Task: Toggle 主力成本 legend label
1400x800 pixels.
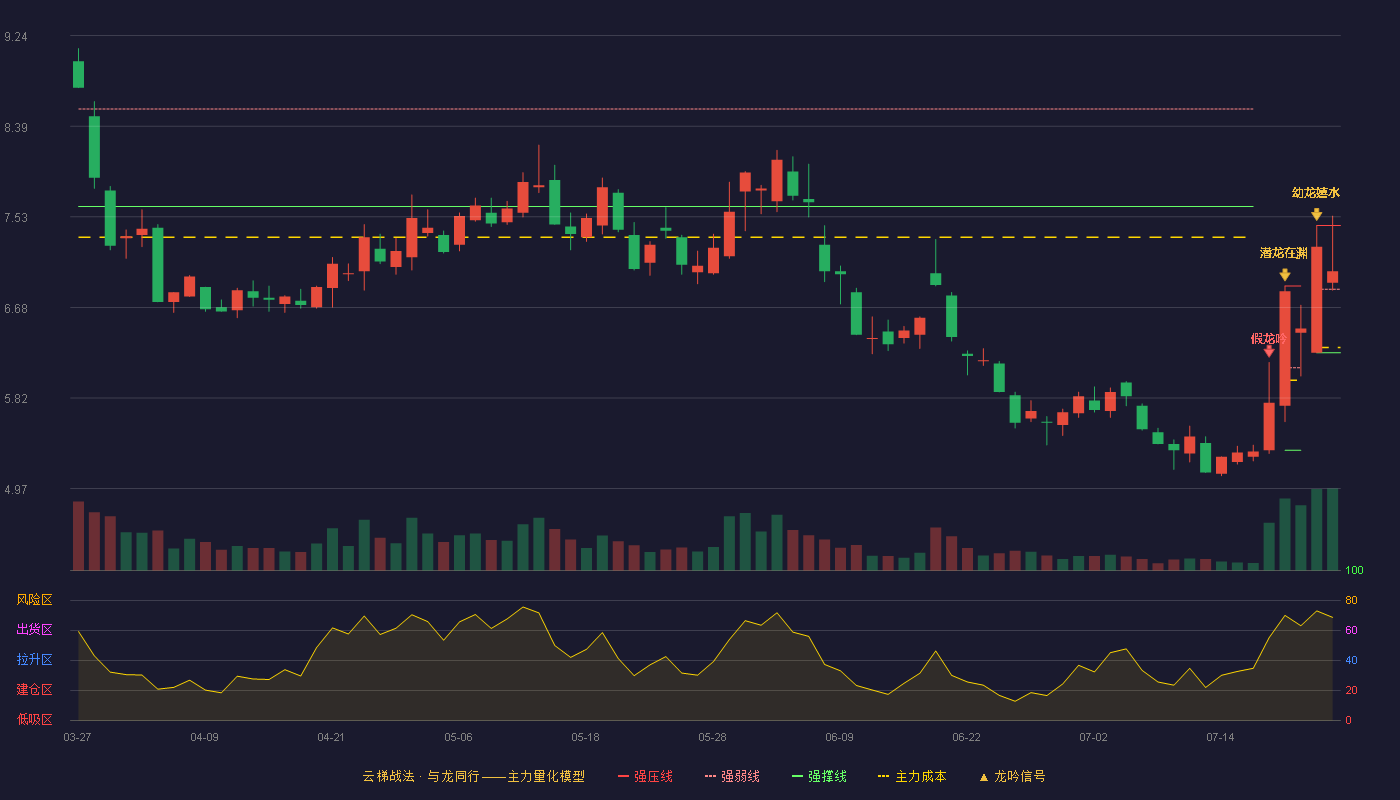Action: pyautogui.click(x=920, y=777)
